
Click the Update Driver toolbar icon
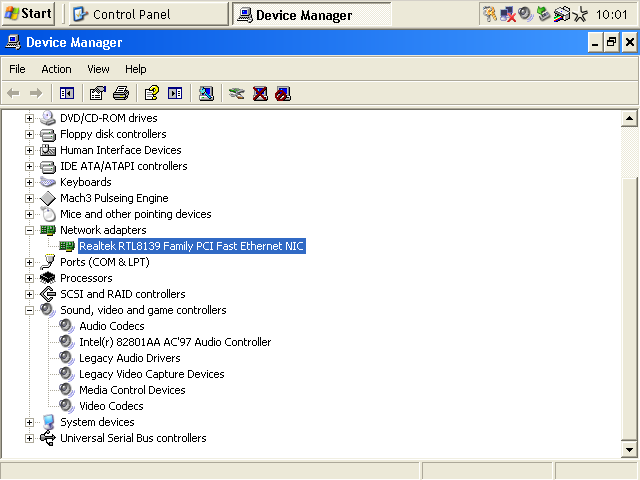pos(237,93)
